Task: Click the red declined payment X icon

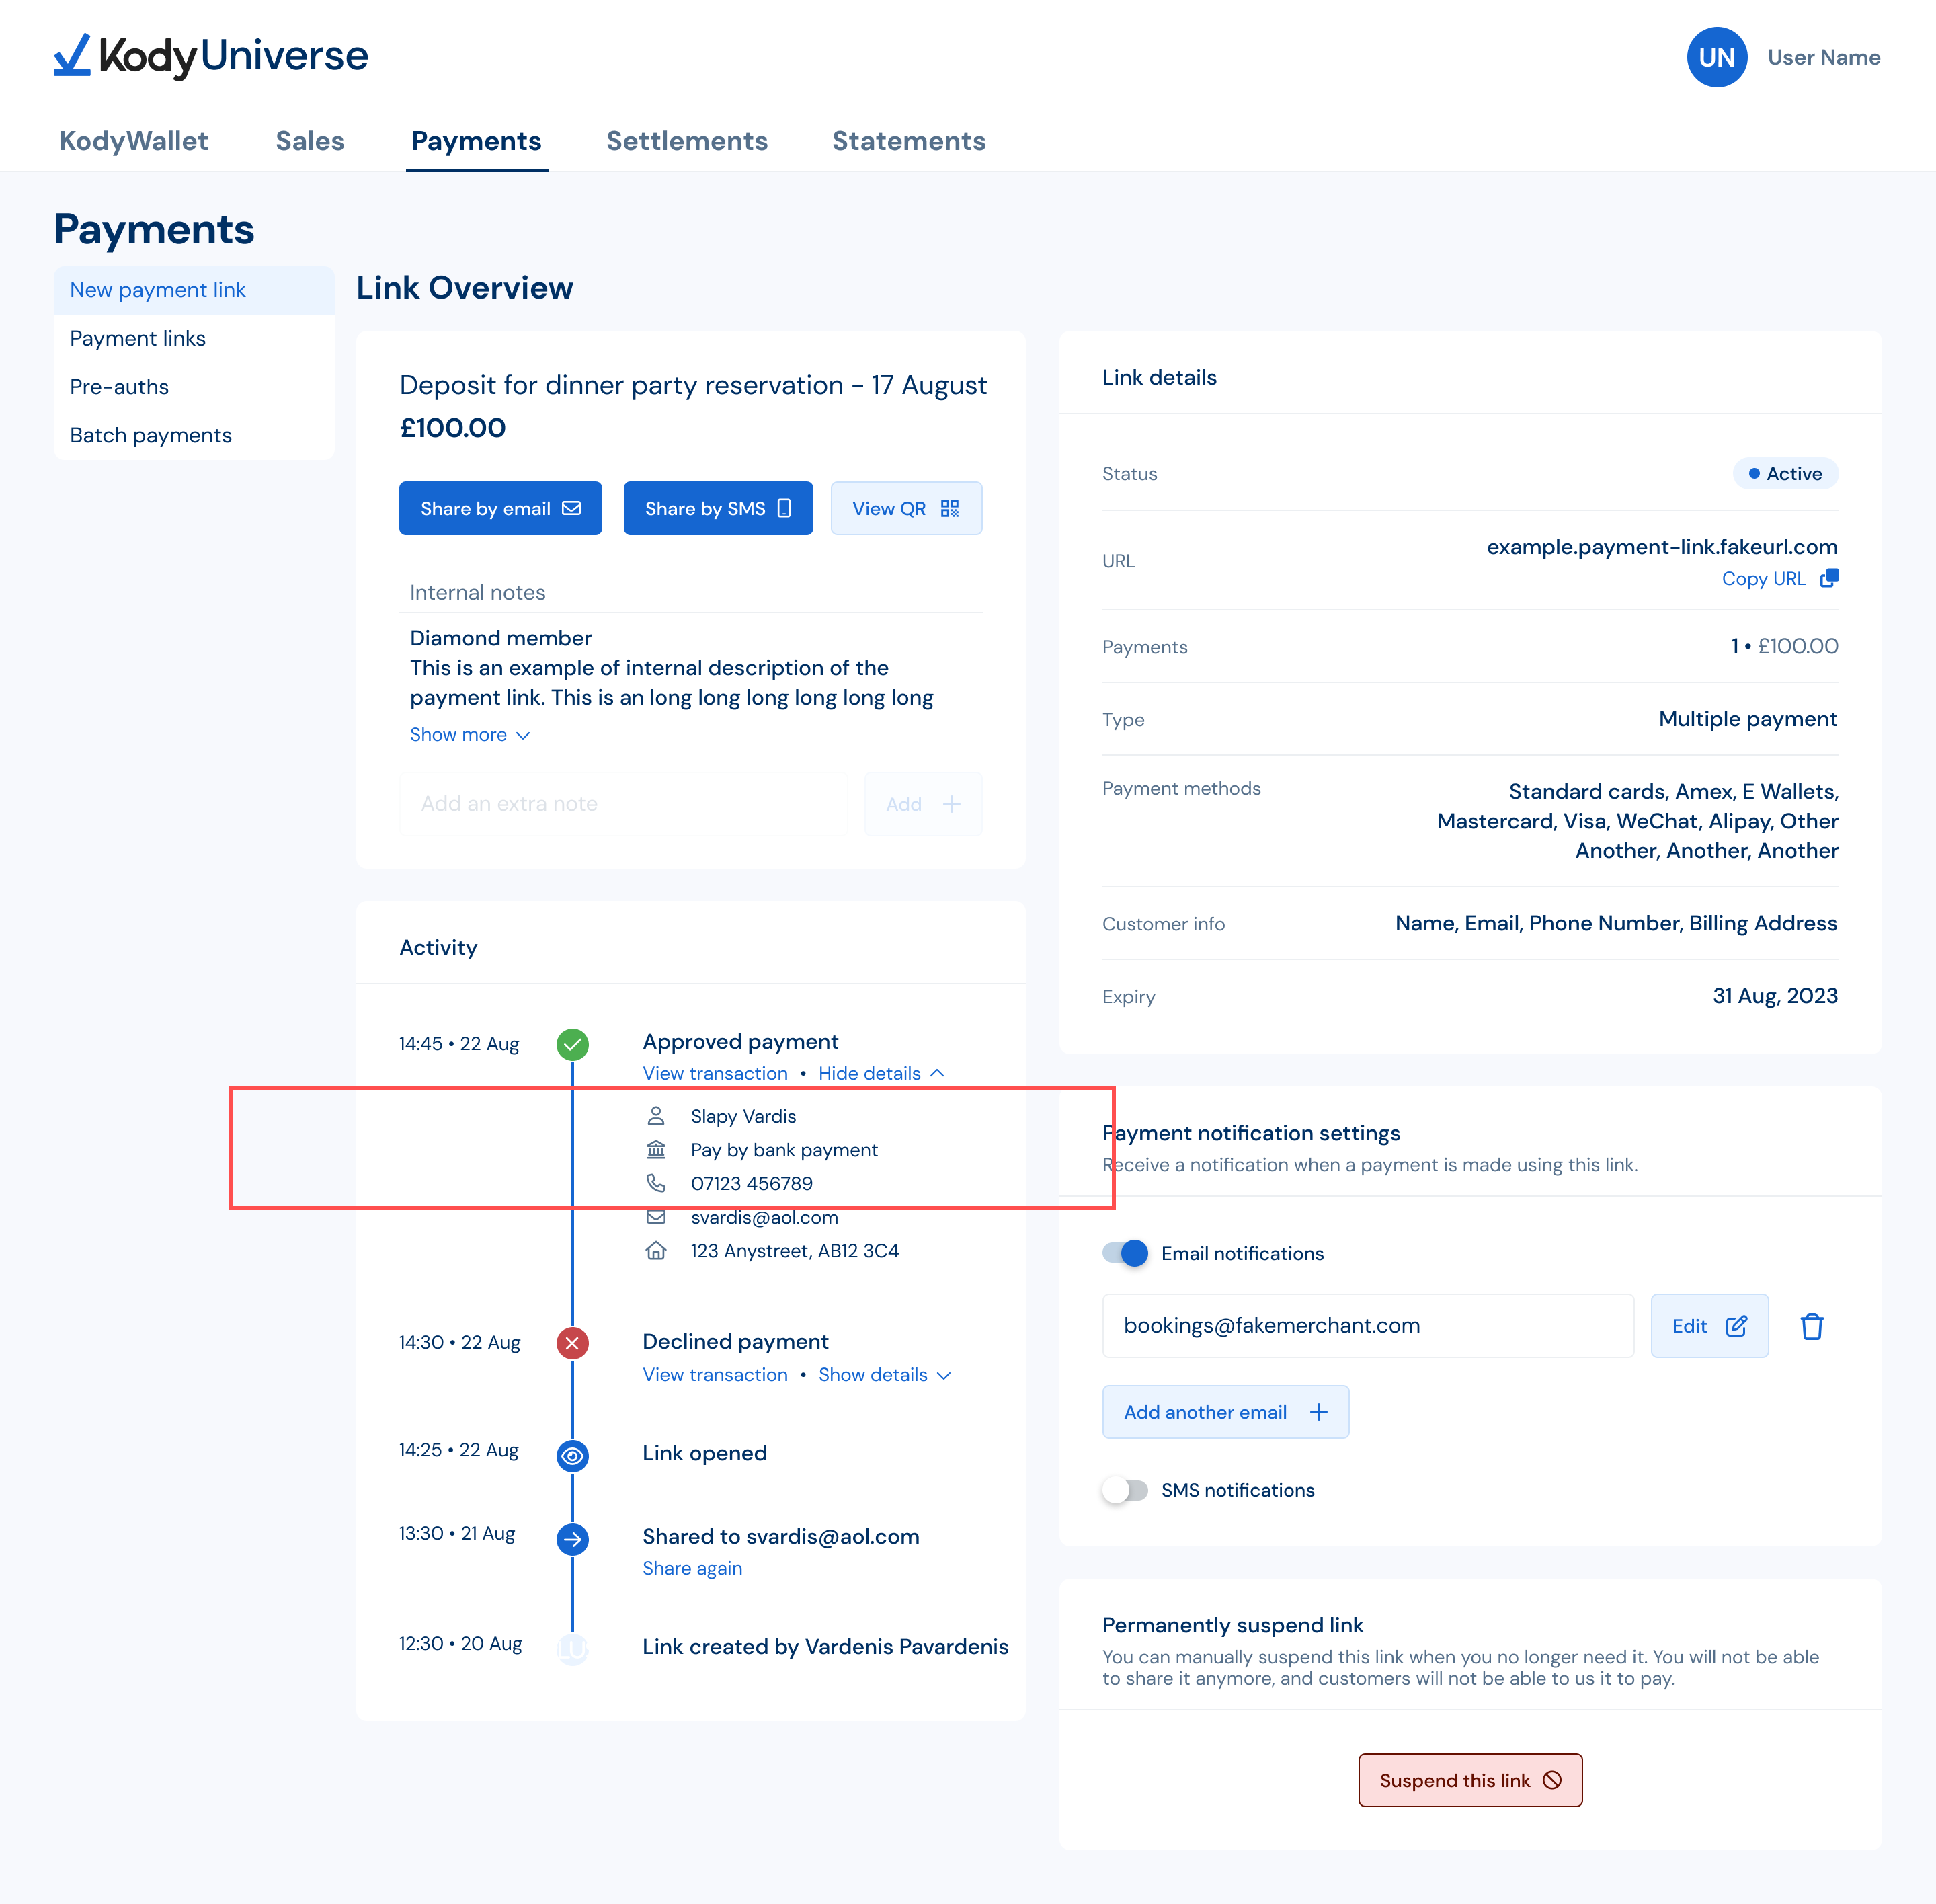Action: coord(572,1343)
